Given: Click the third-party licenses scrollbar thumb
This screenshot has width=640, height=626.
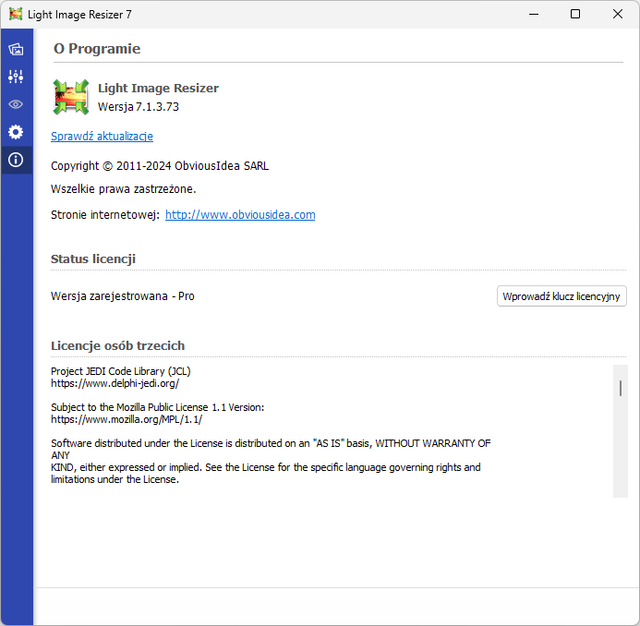Looking at the screenshot, I should pos(620,388).
